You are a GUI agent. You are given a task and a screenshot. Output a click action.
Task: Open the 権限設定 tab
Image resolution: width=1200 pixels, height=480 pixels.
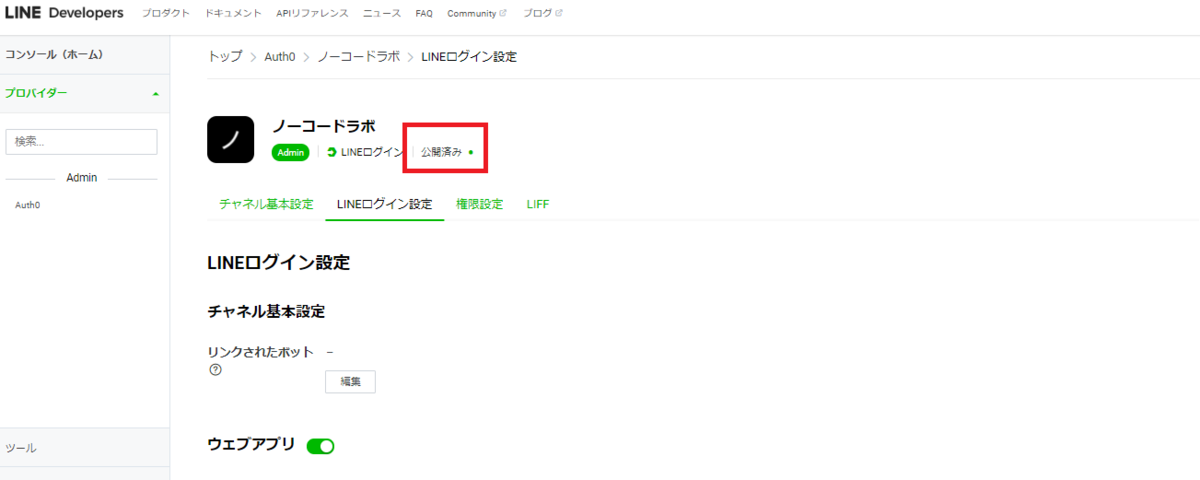[x=479, y=204]
